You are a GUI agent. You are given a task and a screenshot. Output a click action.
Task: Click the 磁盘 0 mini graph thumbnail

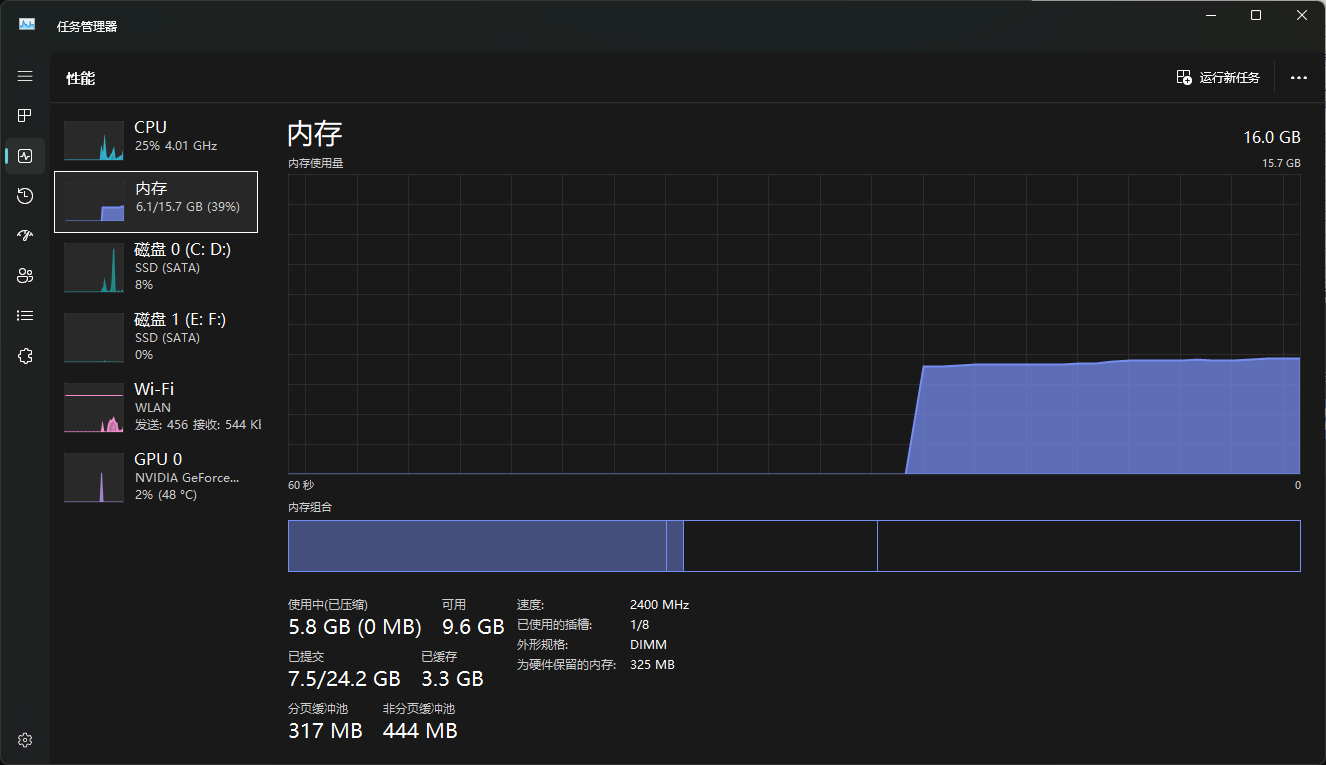(x=94, y=267)
